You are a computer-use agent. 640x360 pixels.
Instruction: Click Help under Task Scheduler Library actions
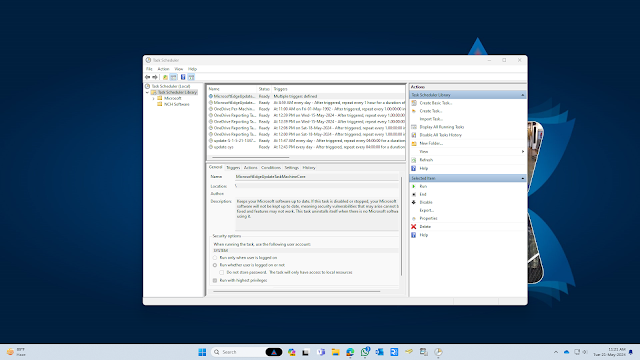click(424, 168)
